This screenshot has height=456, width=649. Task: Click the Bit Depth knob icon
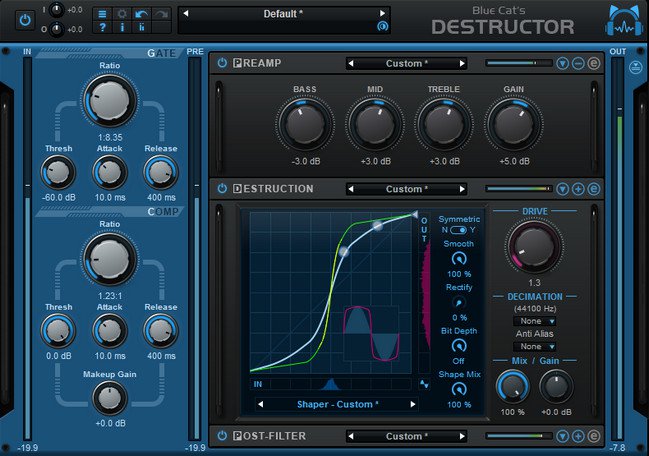point(459,346)
